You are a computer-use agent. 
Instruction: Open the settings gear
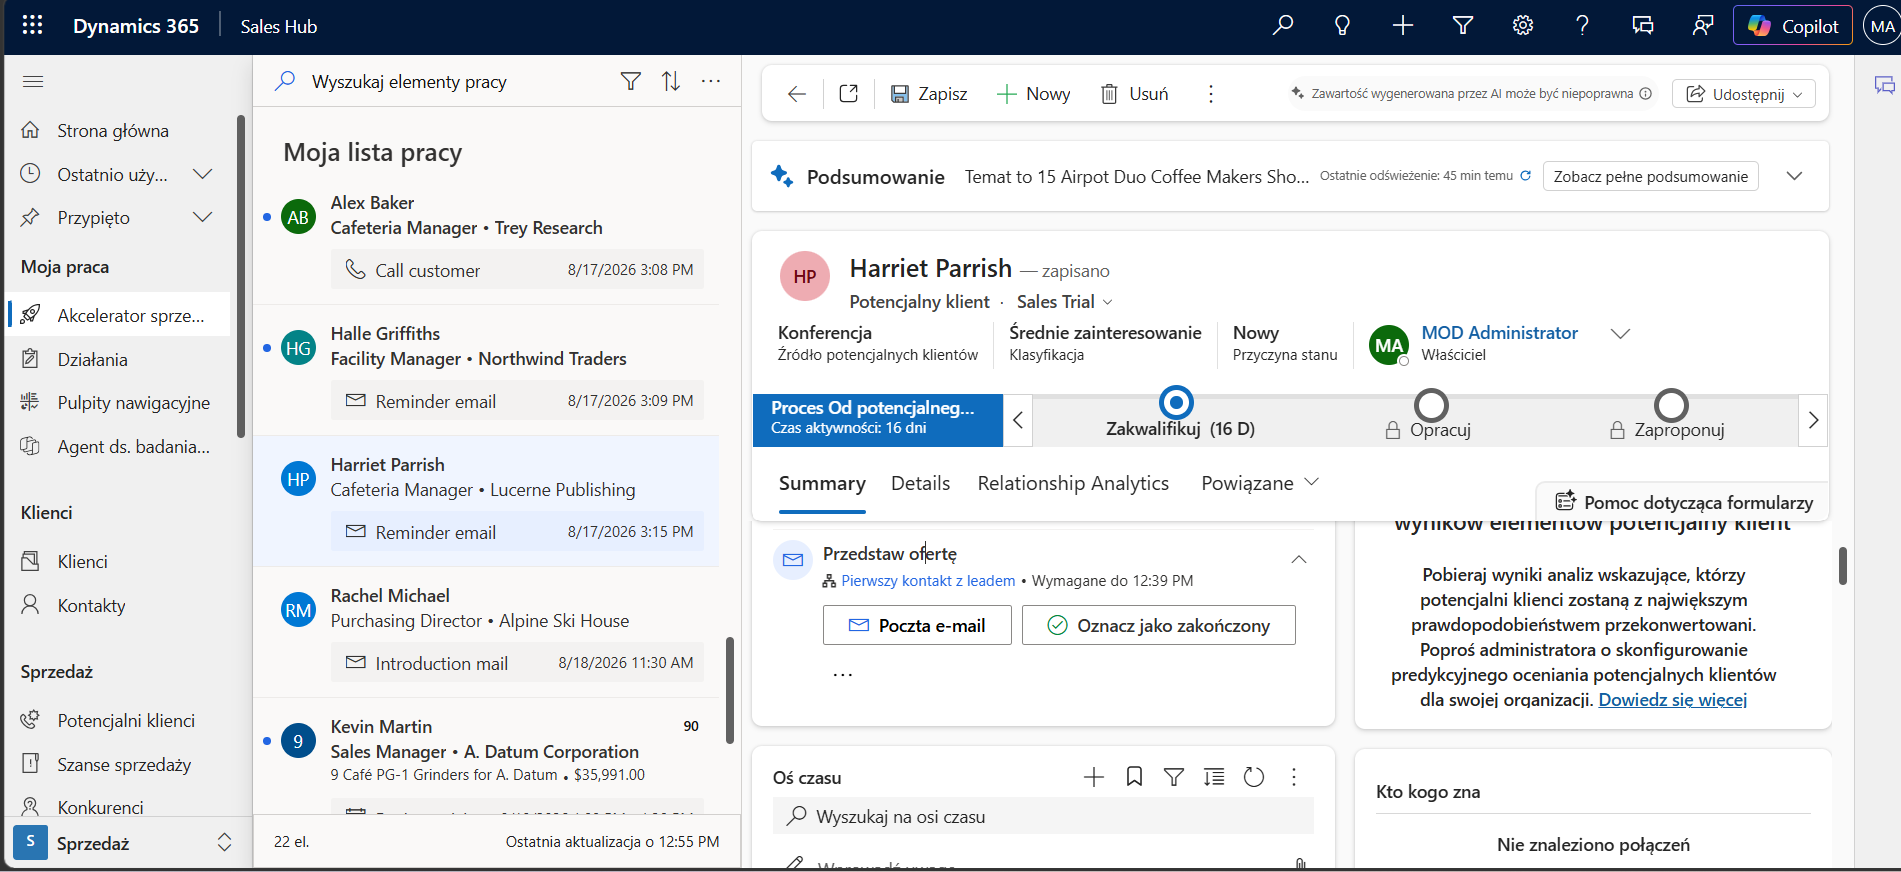click(1522, 26)
